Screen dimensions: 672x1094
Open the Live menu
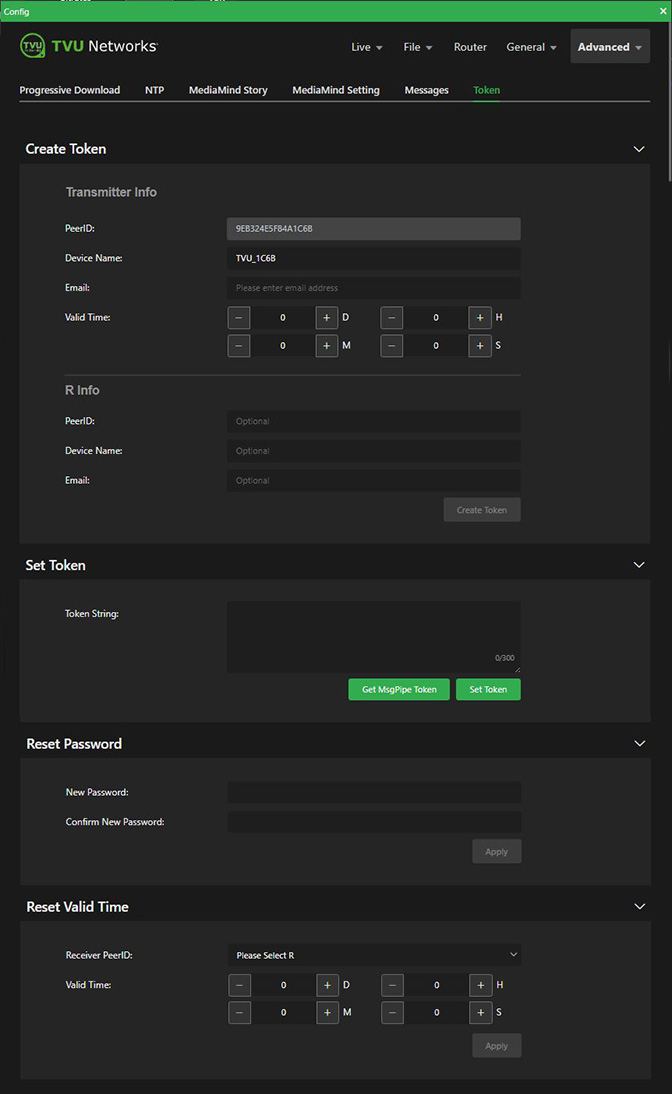click(366, 47)
